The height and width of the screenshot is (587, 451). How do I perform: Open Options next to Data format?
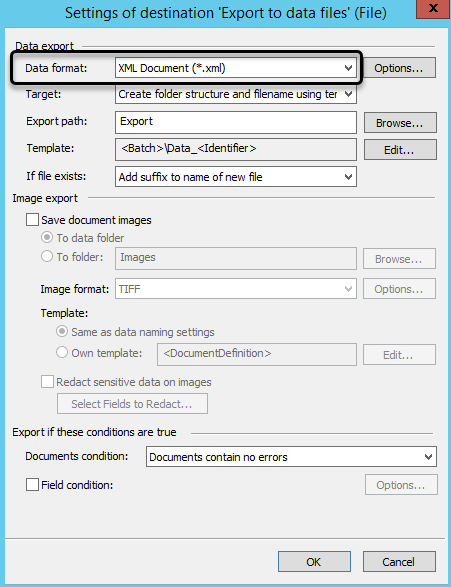coord(399,68)
